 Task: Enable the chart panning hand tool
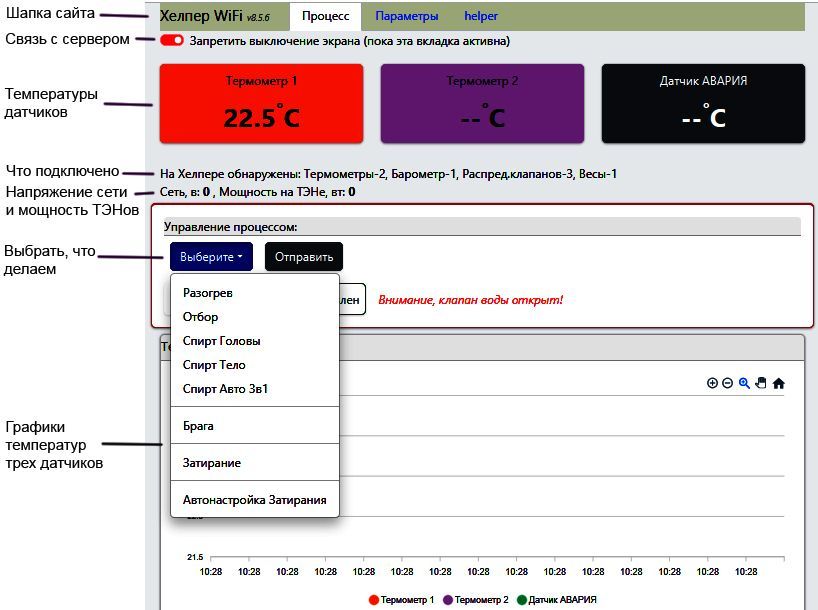(760, 383)
